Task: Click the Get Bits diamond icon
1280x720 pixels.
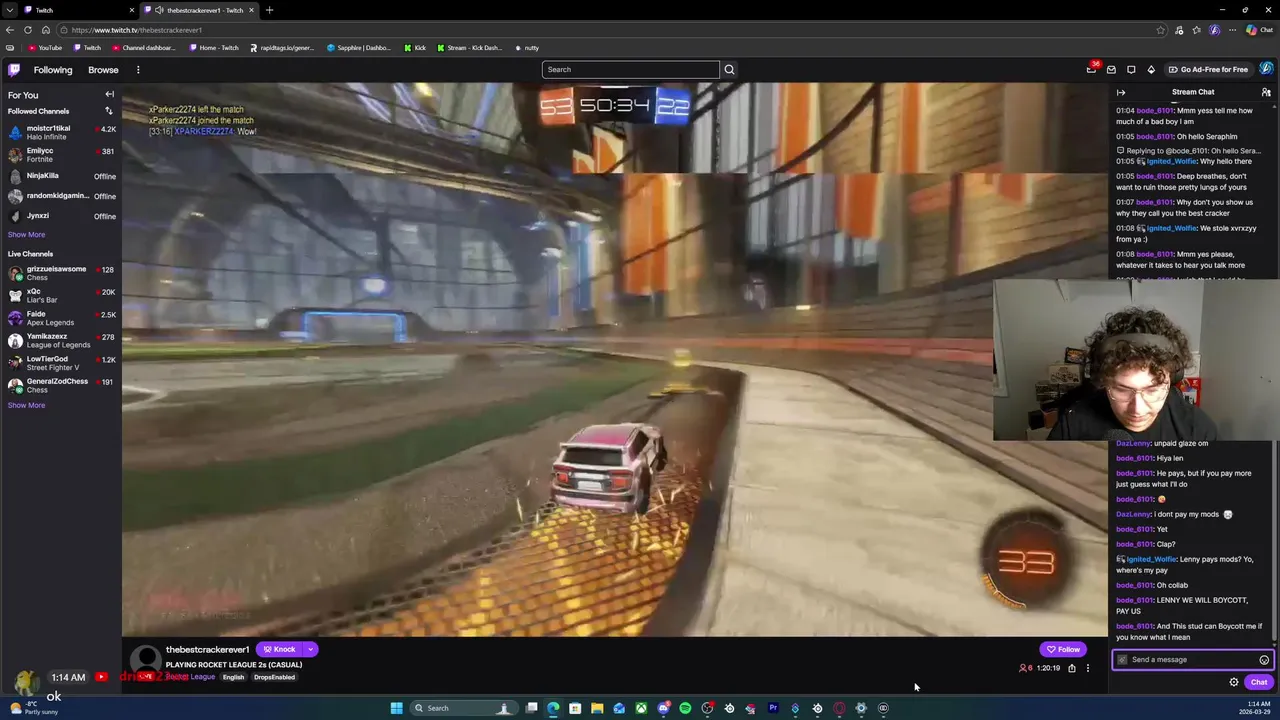Action: pyautogui.click(x=1151, y=69)
